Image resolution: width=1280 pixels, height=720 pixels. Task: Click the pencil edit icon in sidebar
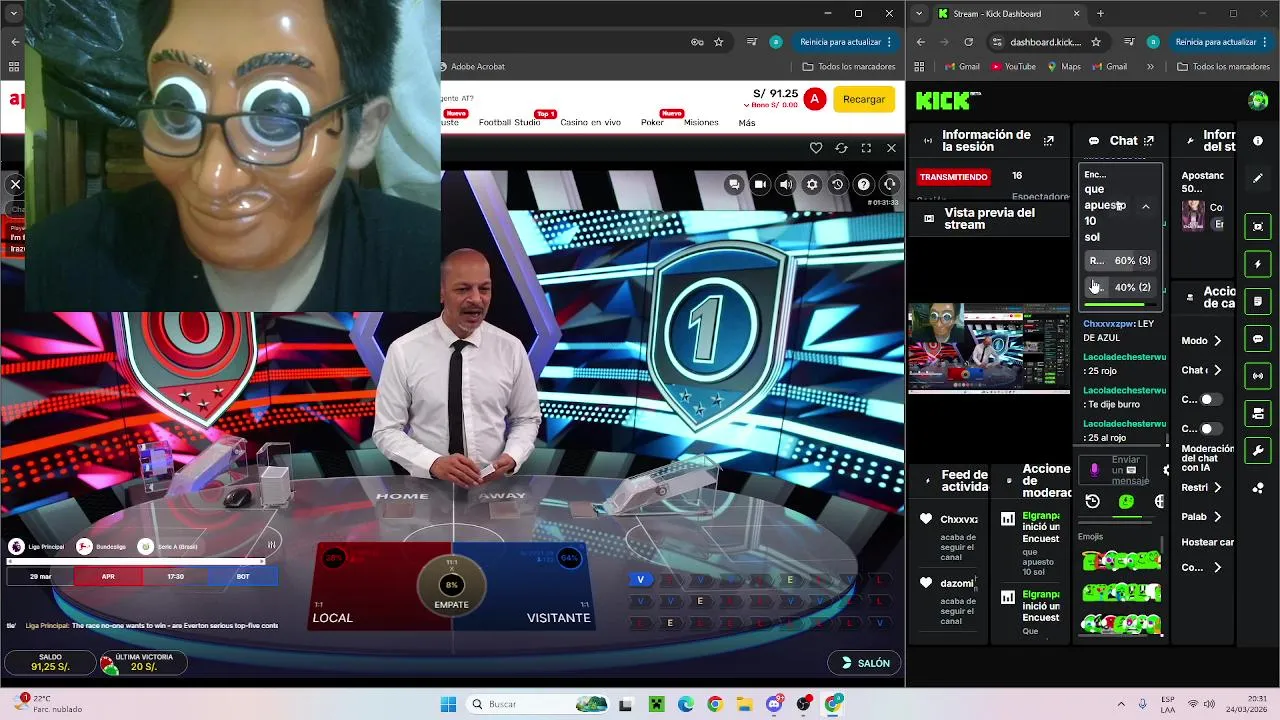coord(1258,178)
